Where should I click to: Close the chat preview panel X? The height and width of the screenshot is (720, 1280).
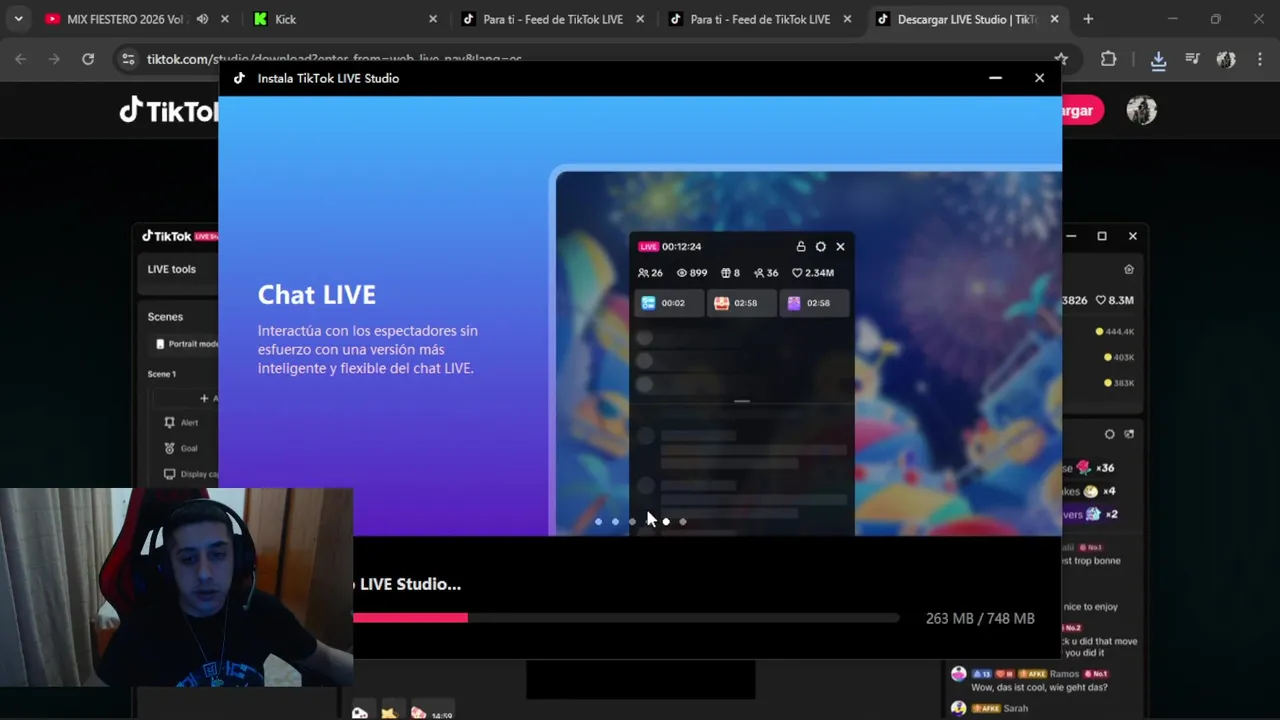point(840,246)
